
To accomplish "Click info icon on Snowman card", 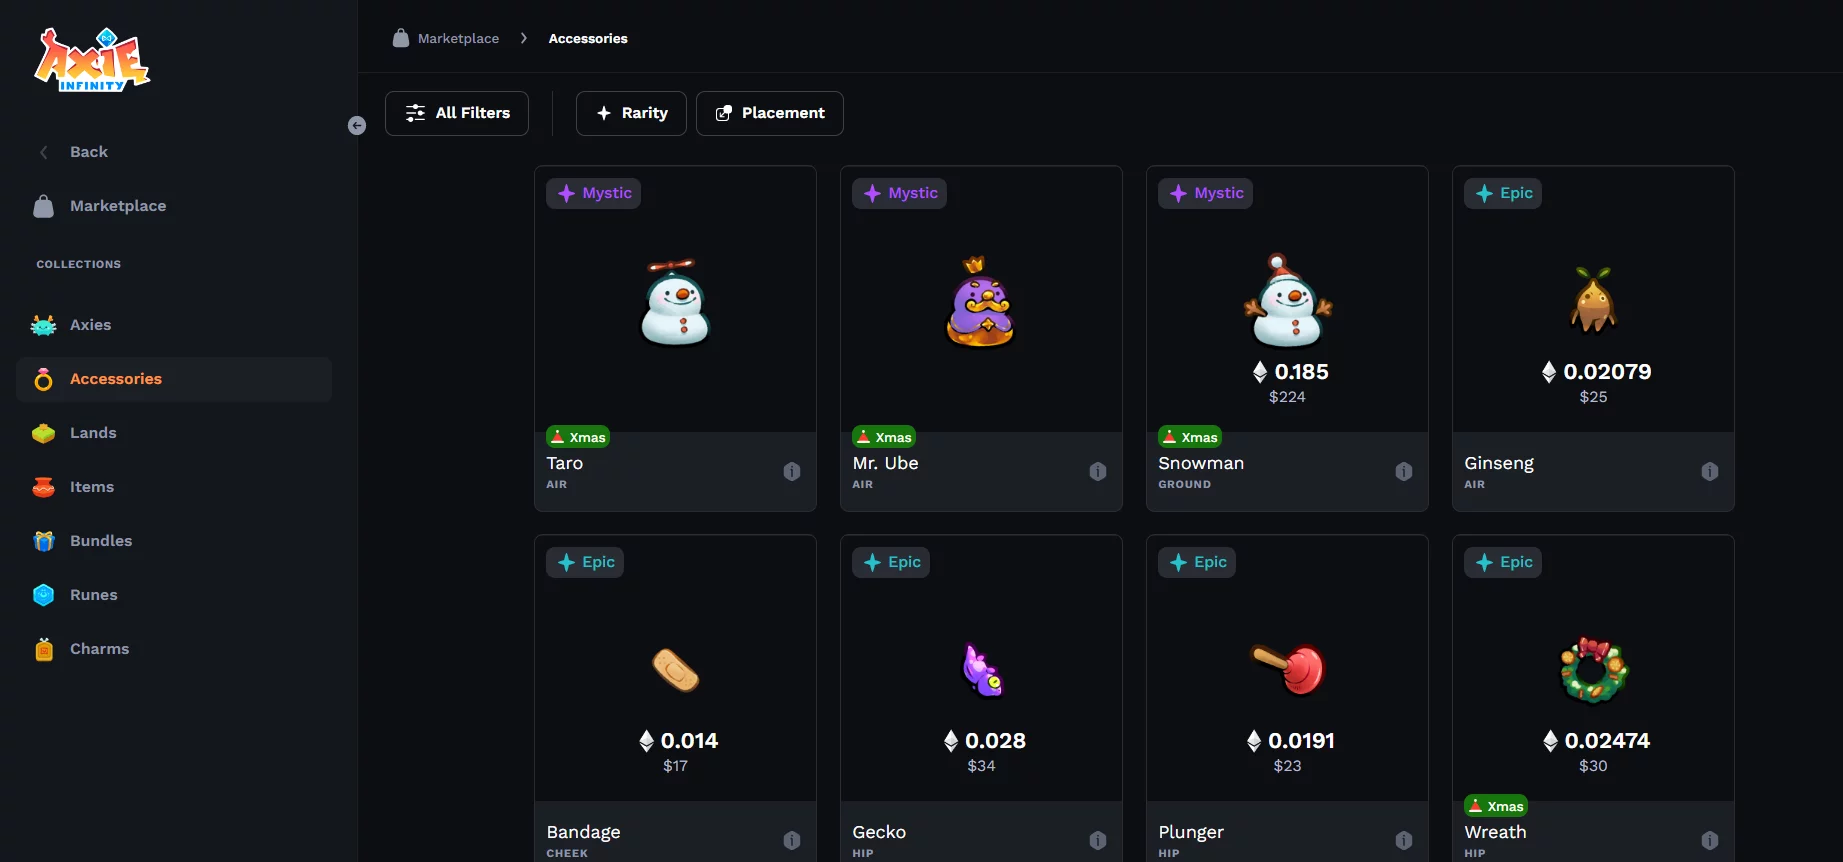I will click(x=1404, y=471).
